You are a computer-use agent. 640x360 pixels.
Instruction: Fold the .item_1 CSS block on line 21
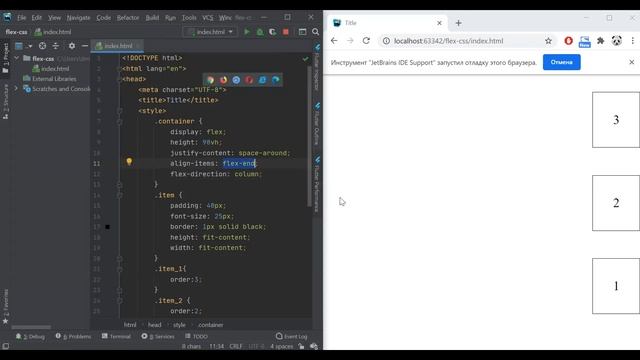120,269
